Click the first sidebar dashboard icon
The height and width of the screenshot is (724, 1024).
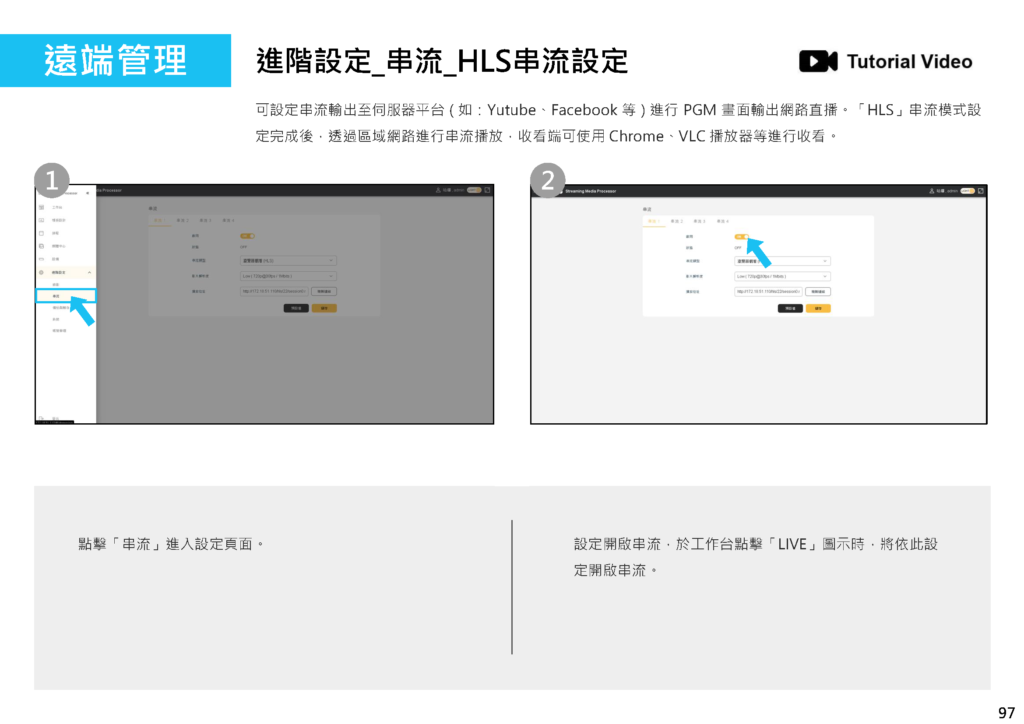pos(41,207)
